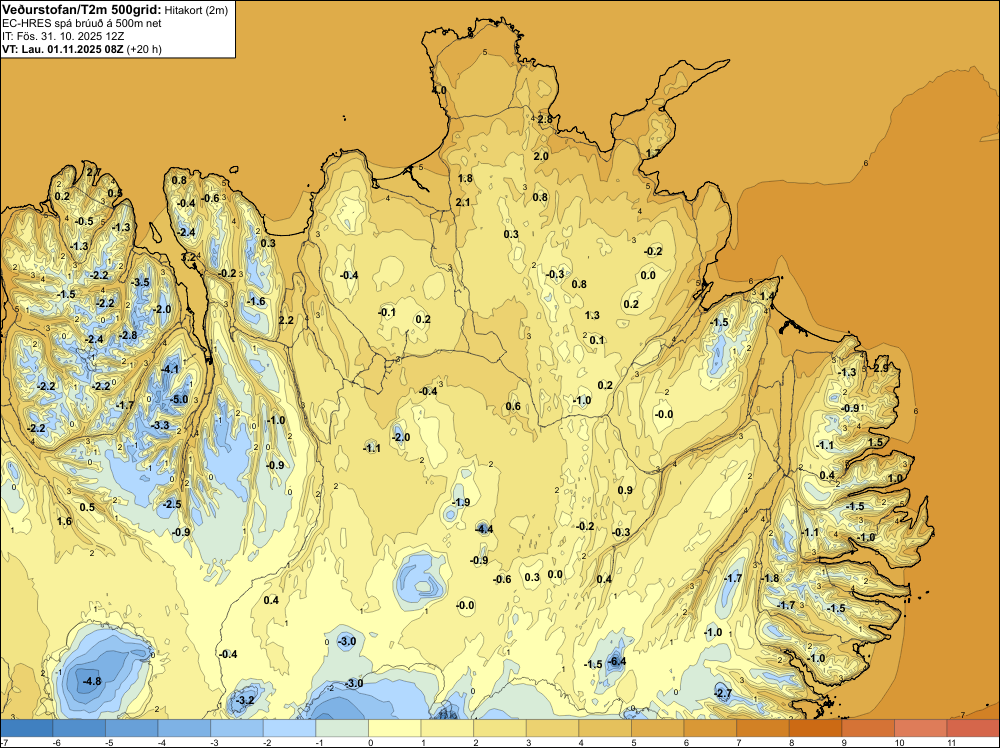Click the legend swatch between -4 and -3
Screen dimensions: 1000x748
pyautogui.click(x=184, y=728)
